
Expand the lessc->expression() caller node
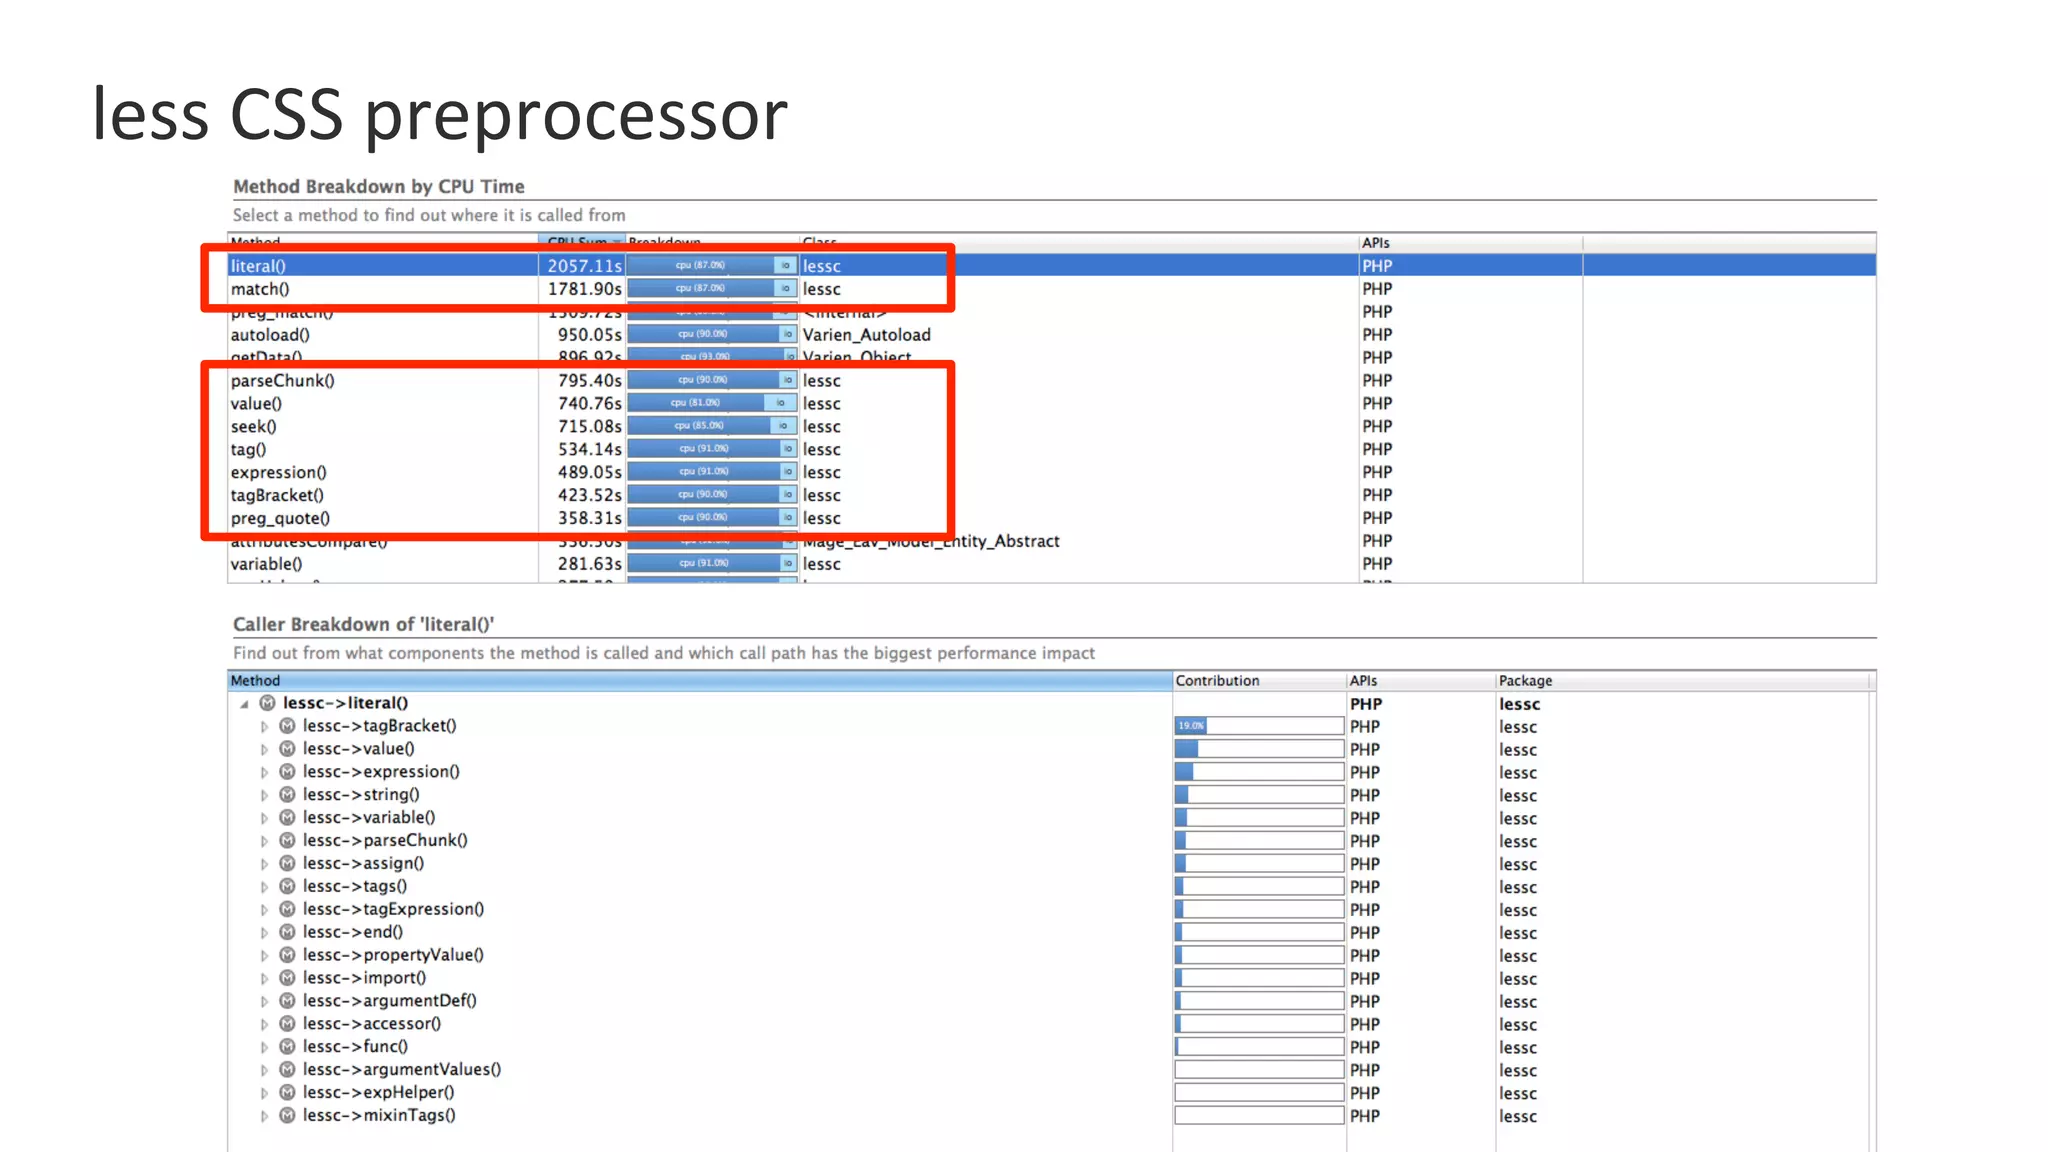pos(264,773)
